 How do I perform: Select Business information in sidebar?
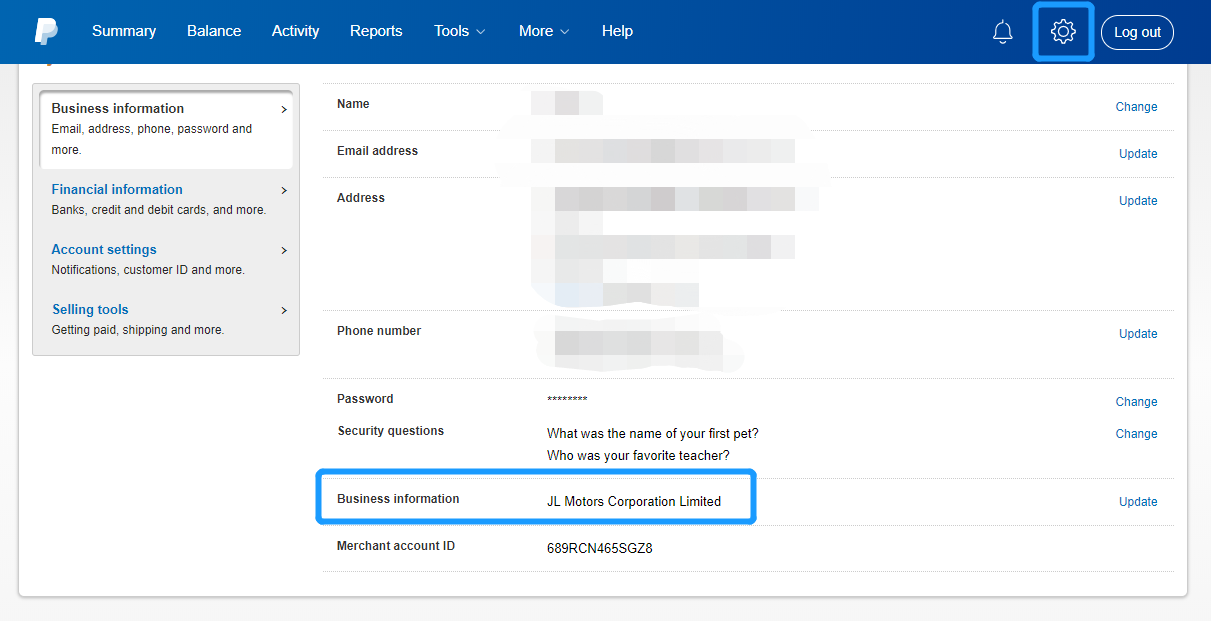click(x=118, y=108)
